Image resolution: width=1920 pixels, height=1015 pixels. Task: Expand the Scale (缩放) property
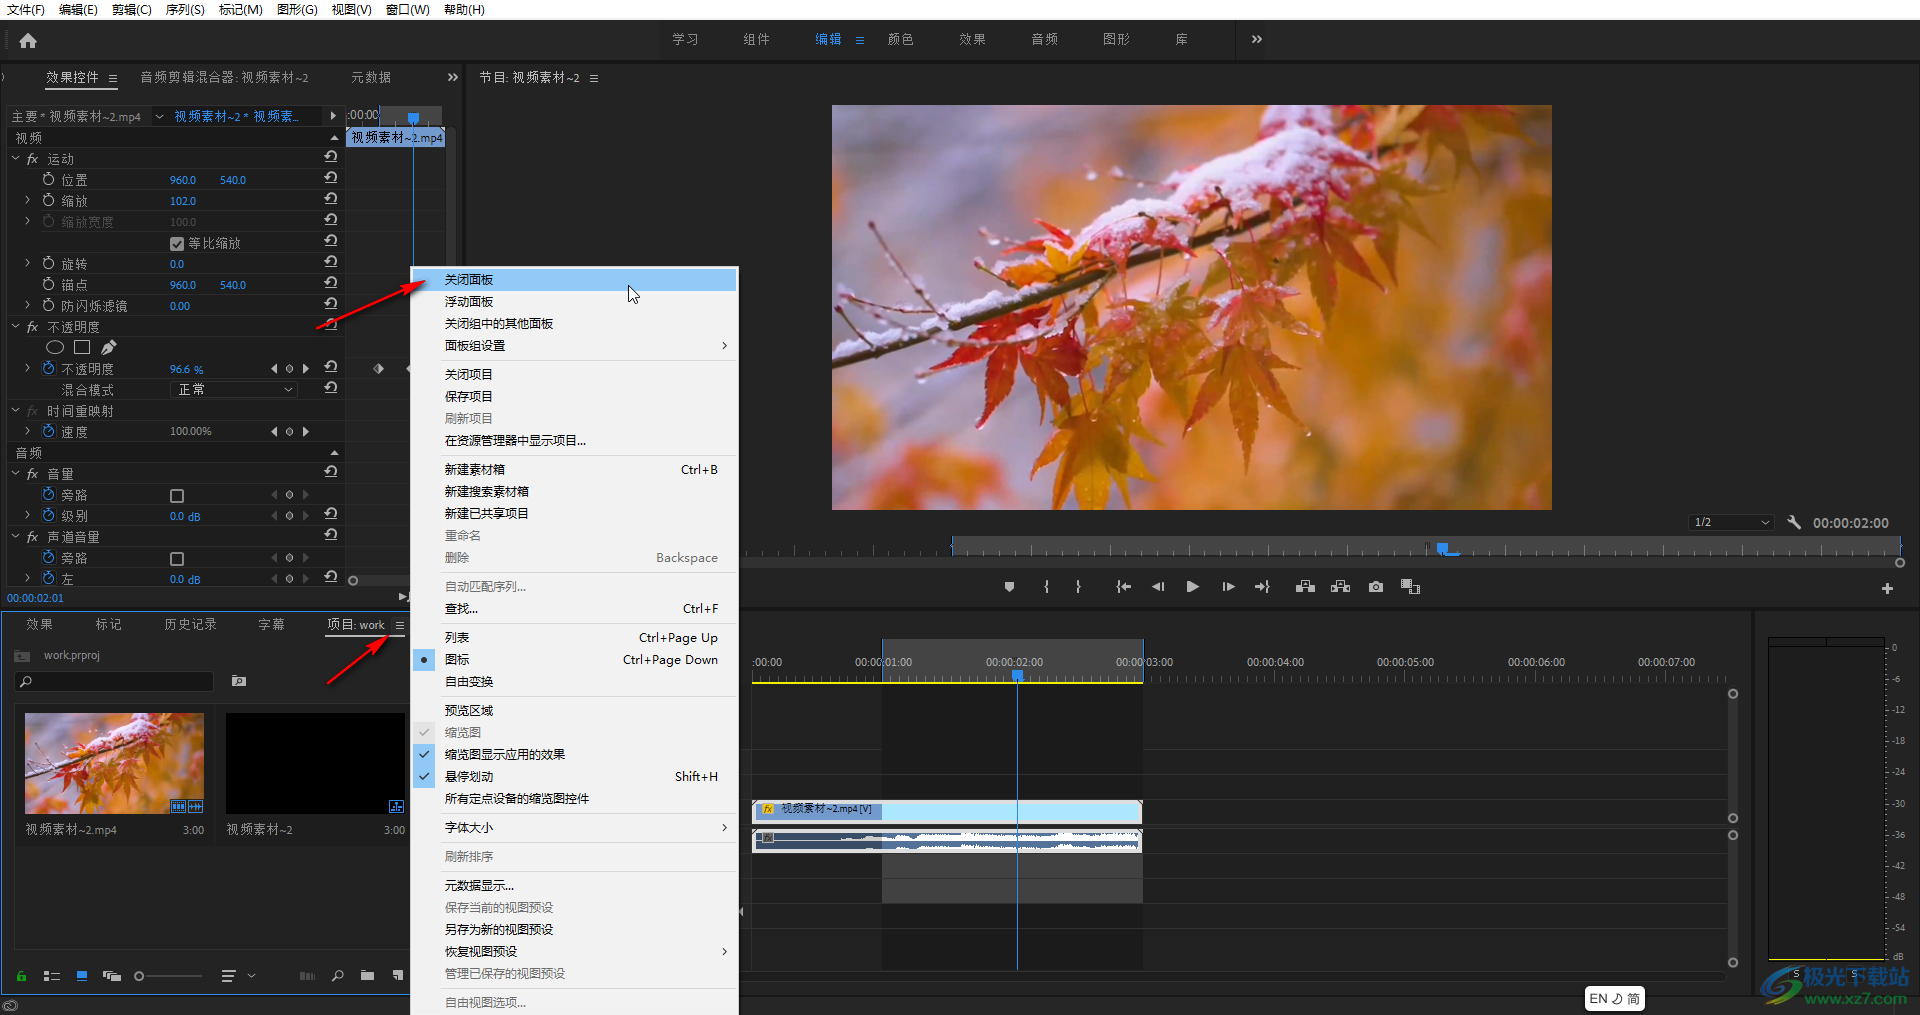[28, 200]
